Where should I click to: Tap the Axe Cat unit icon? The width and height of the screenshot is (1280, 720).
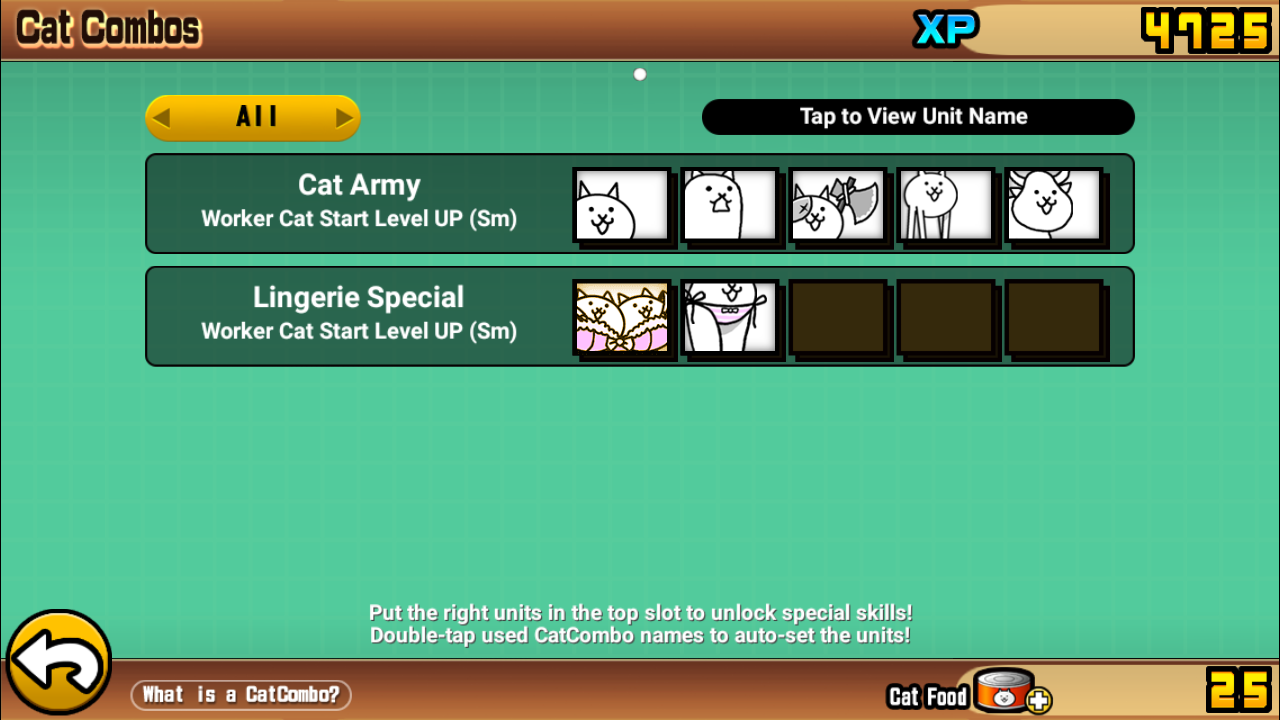pyautogui.click(x=837, y=205)
